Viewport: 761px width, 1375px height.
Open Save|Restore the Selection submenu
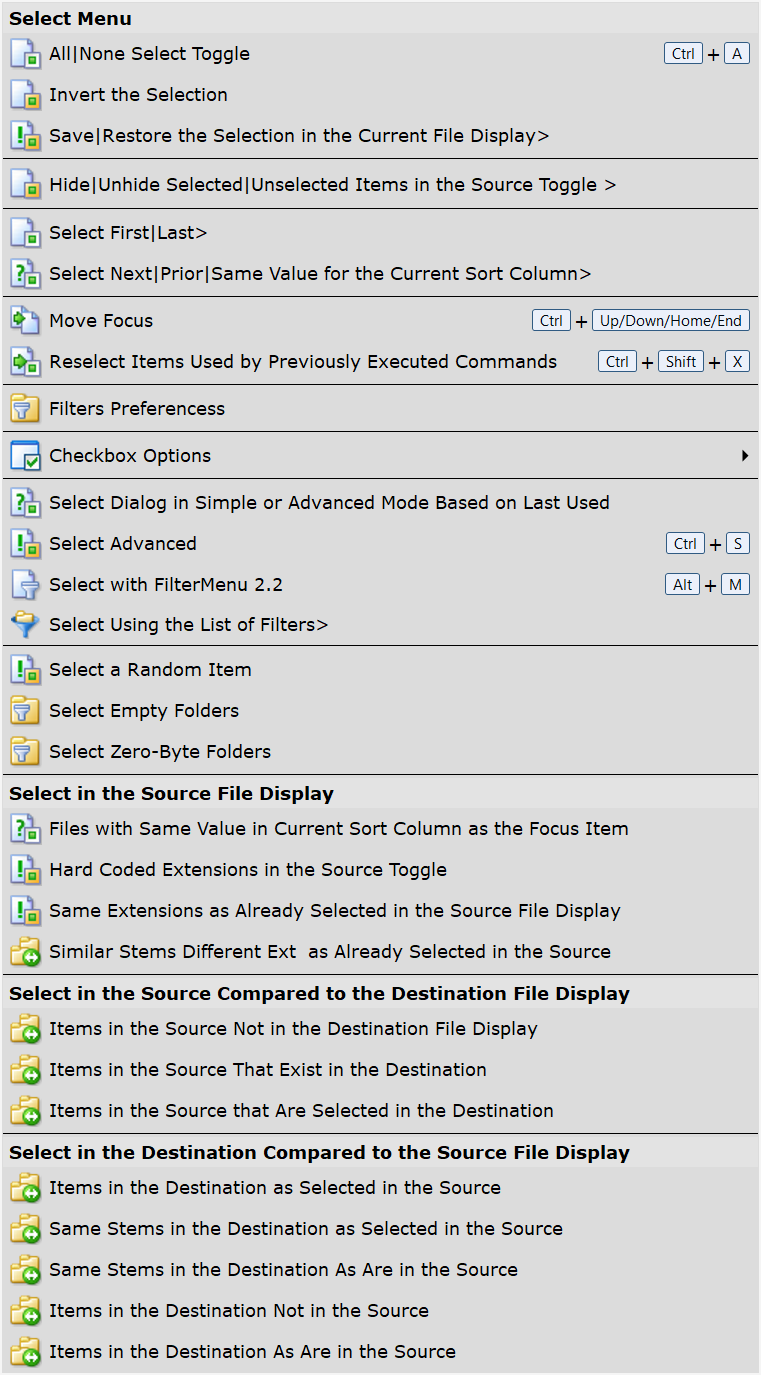tap(299, 136)
